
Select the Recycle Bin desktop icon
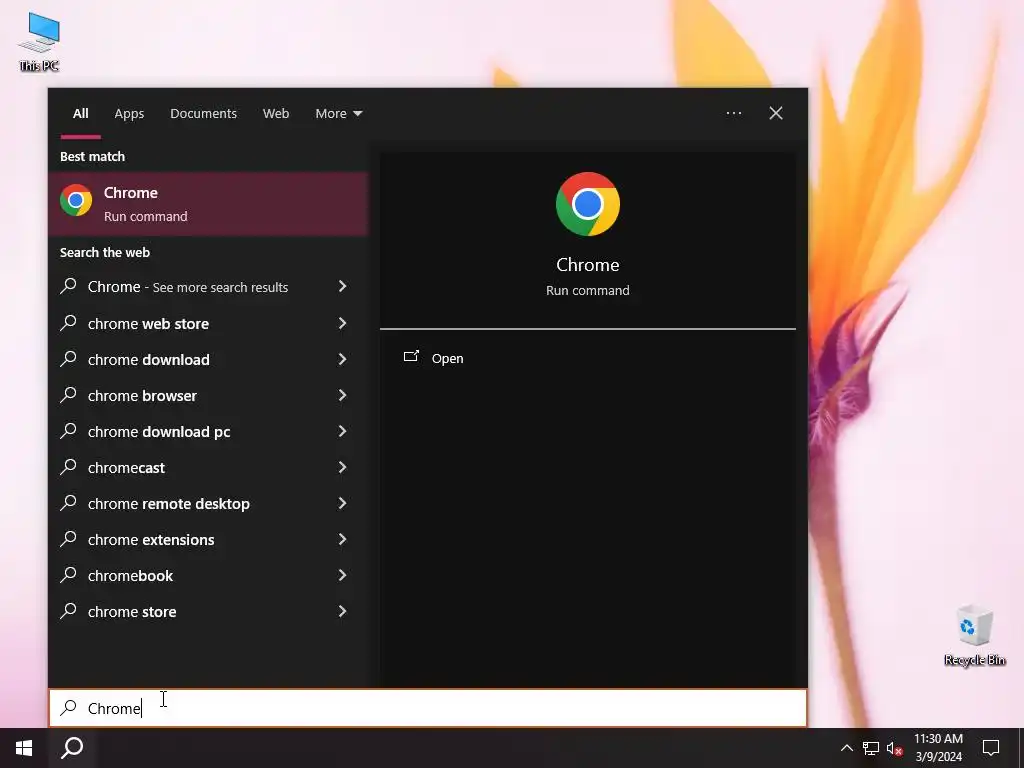tap(974, 635)
